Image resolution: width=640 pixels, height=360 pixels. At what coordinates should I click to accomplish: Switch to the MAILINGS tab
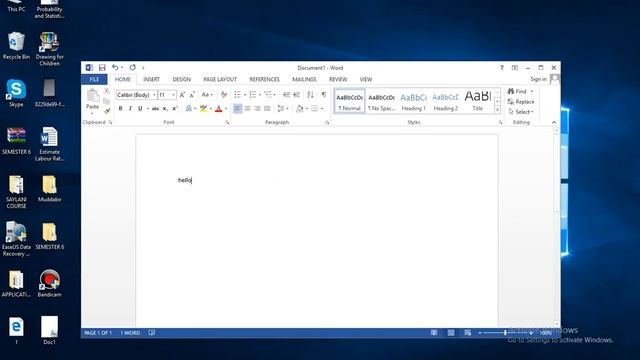pos(304,79)
